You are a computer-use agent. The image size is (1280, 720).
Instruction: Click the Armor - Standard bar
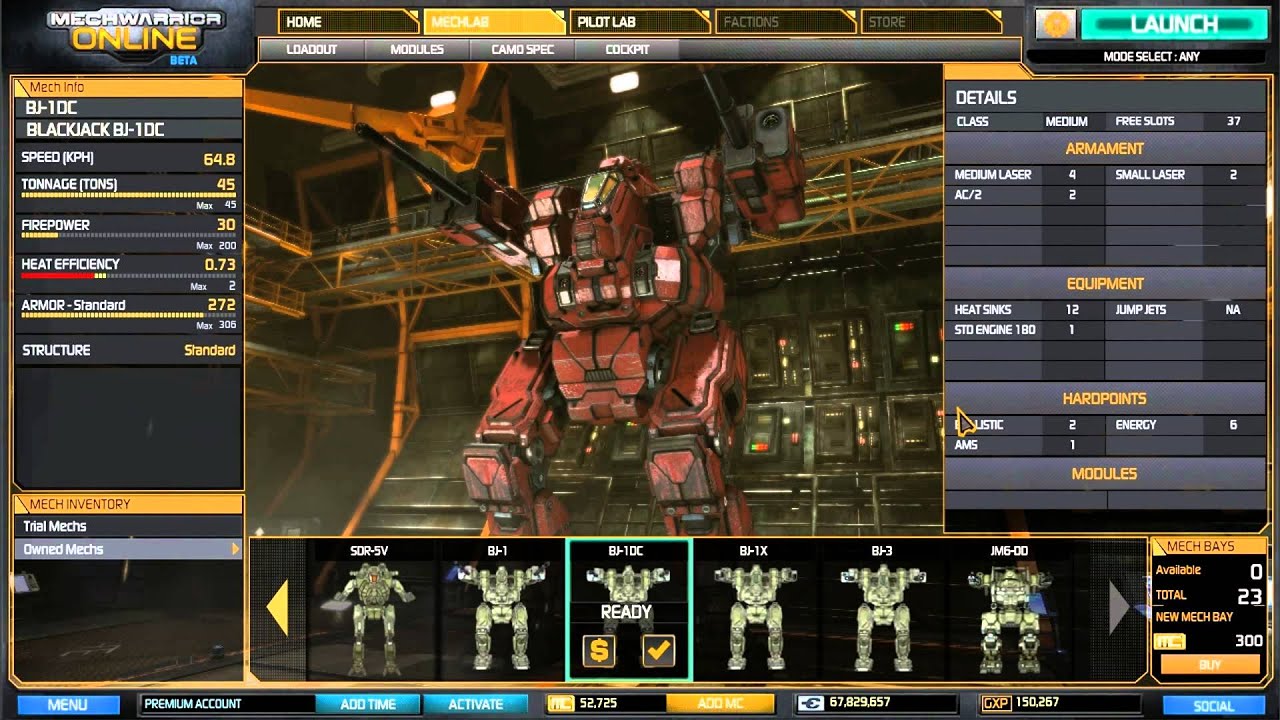click(128, 316)
